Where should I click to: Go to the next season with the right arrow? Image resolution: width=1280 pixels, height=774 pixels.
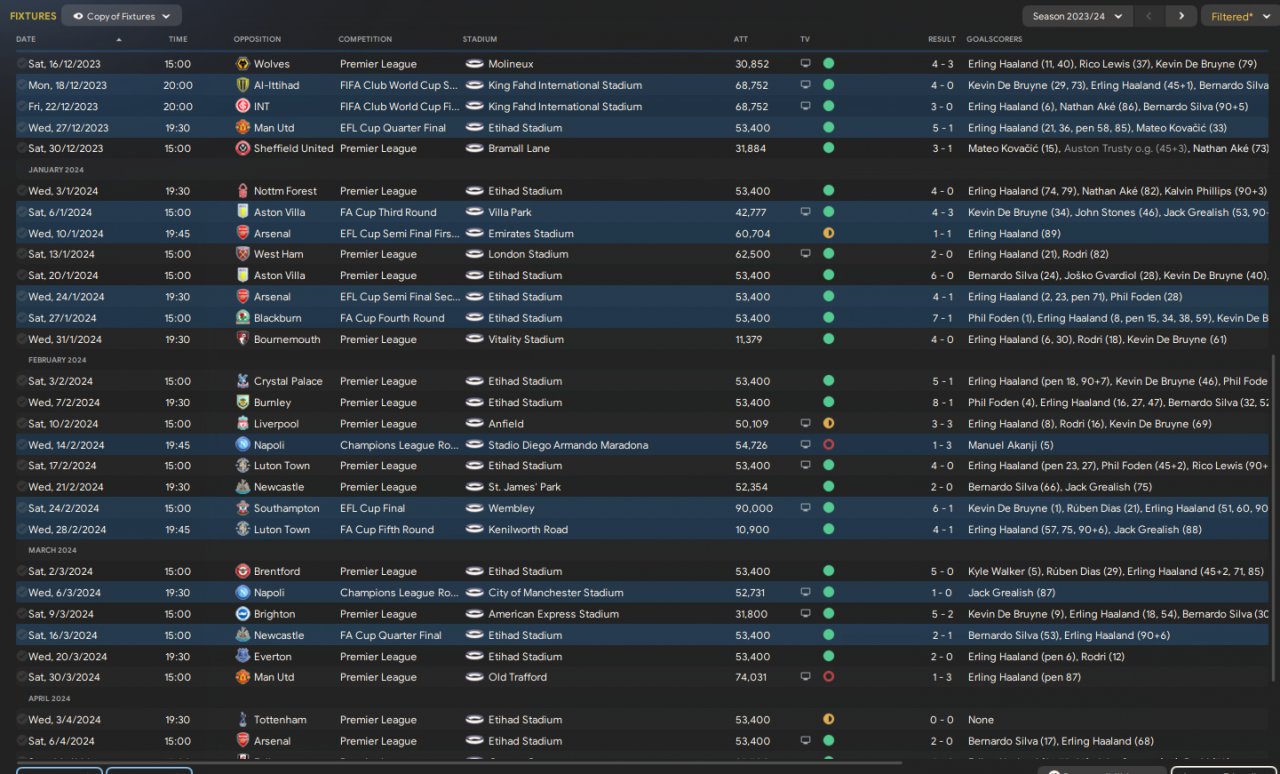[1181, 16]
